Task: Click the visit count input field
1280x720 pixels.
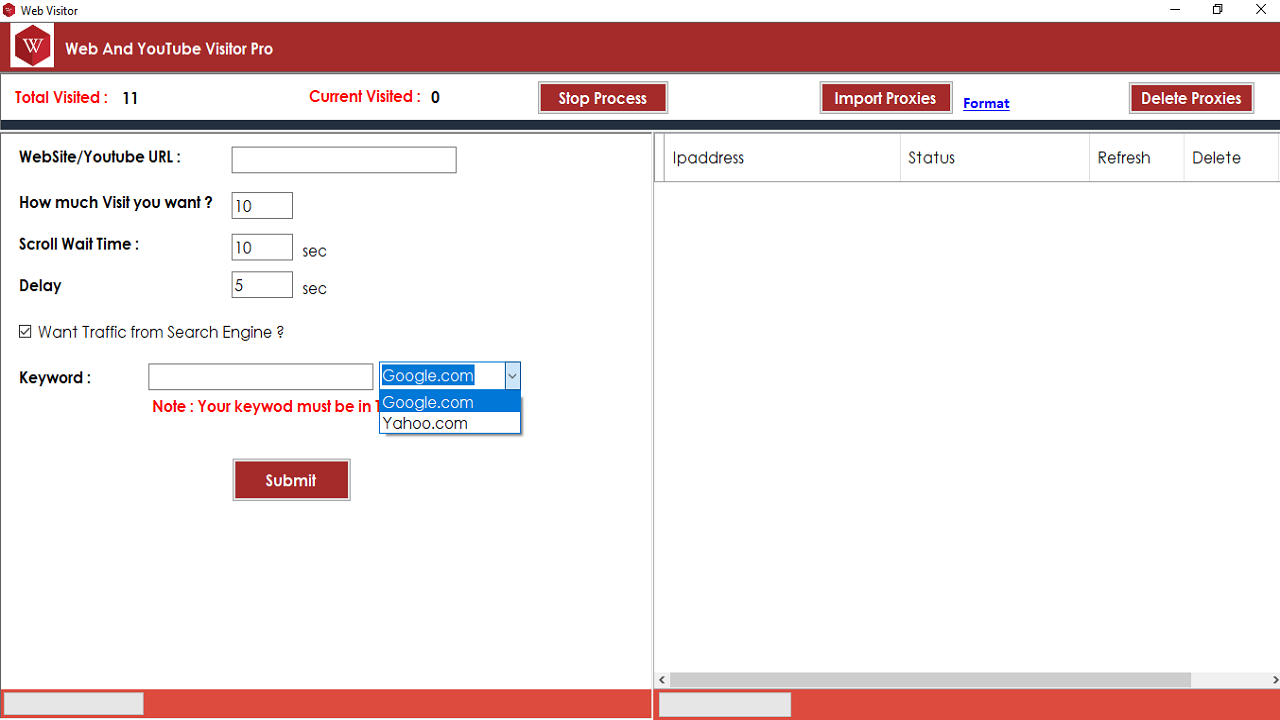Action: point(262,206)
